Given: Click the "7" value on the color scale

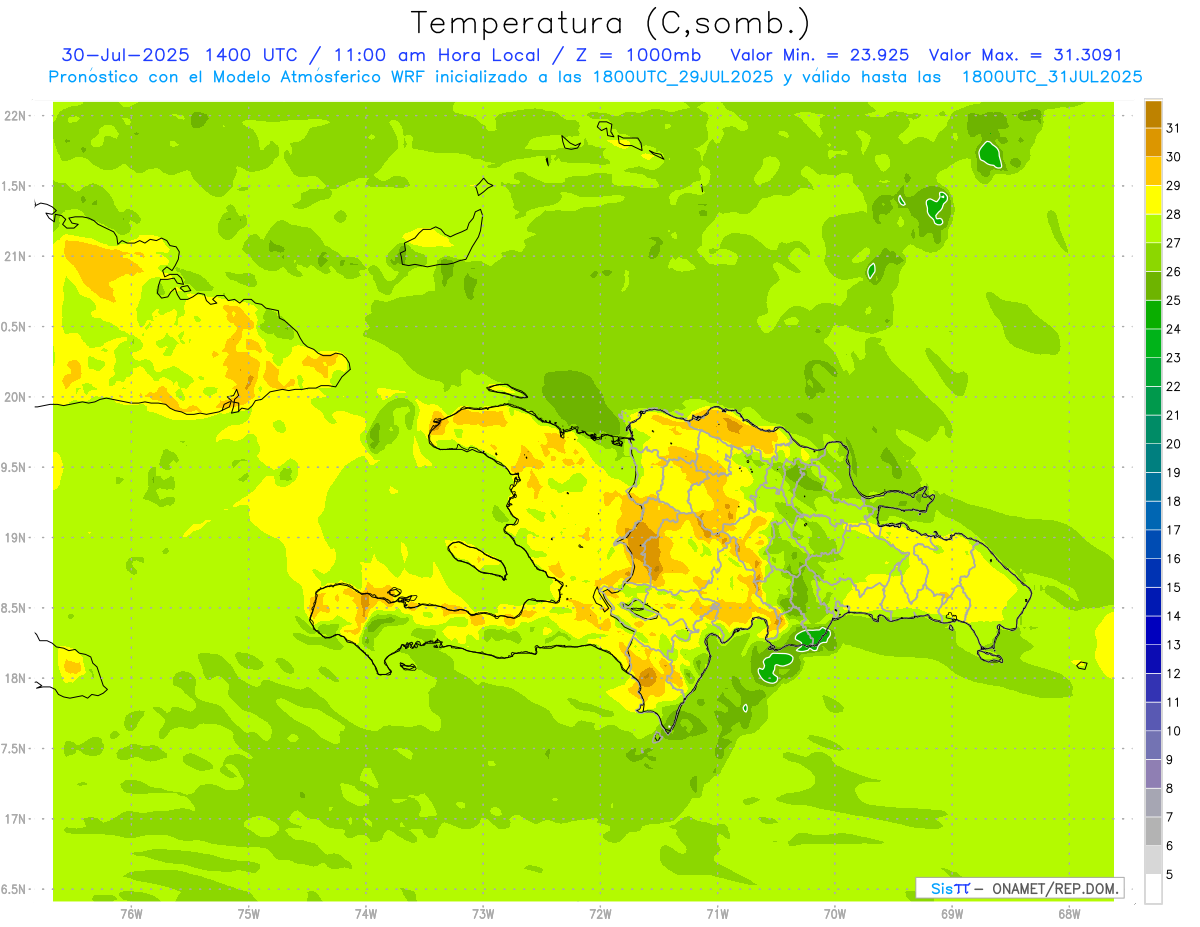Looking at the screenshot, I should coord(1170,818).
